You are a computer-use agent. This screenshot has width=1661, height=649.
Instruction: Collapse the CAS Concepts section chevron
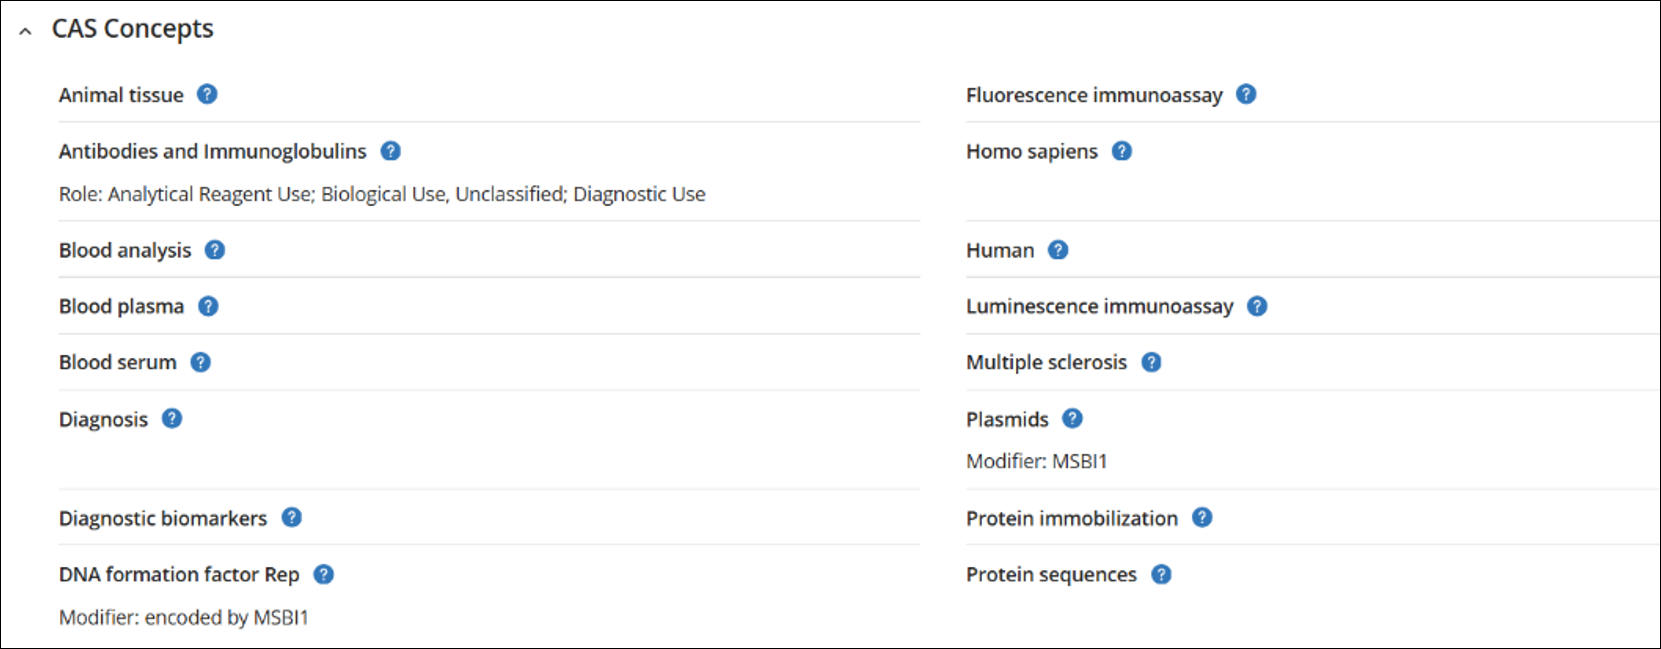tap(26, 31)
